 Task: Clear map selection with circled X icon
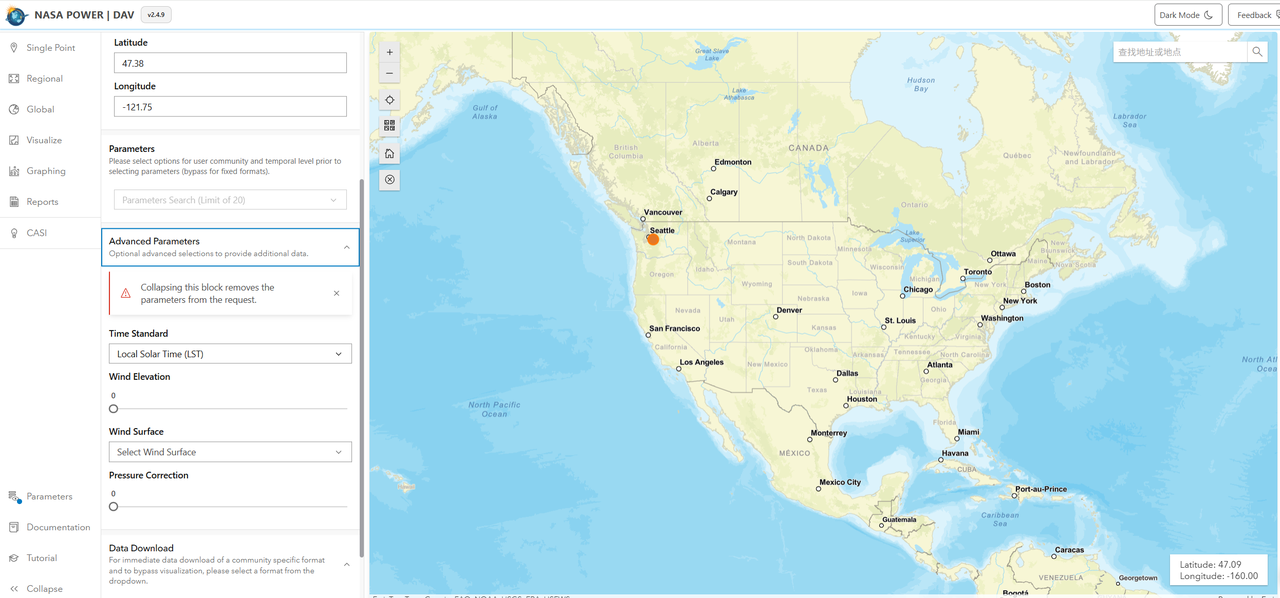[390, 180]
